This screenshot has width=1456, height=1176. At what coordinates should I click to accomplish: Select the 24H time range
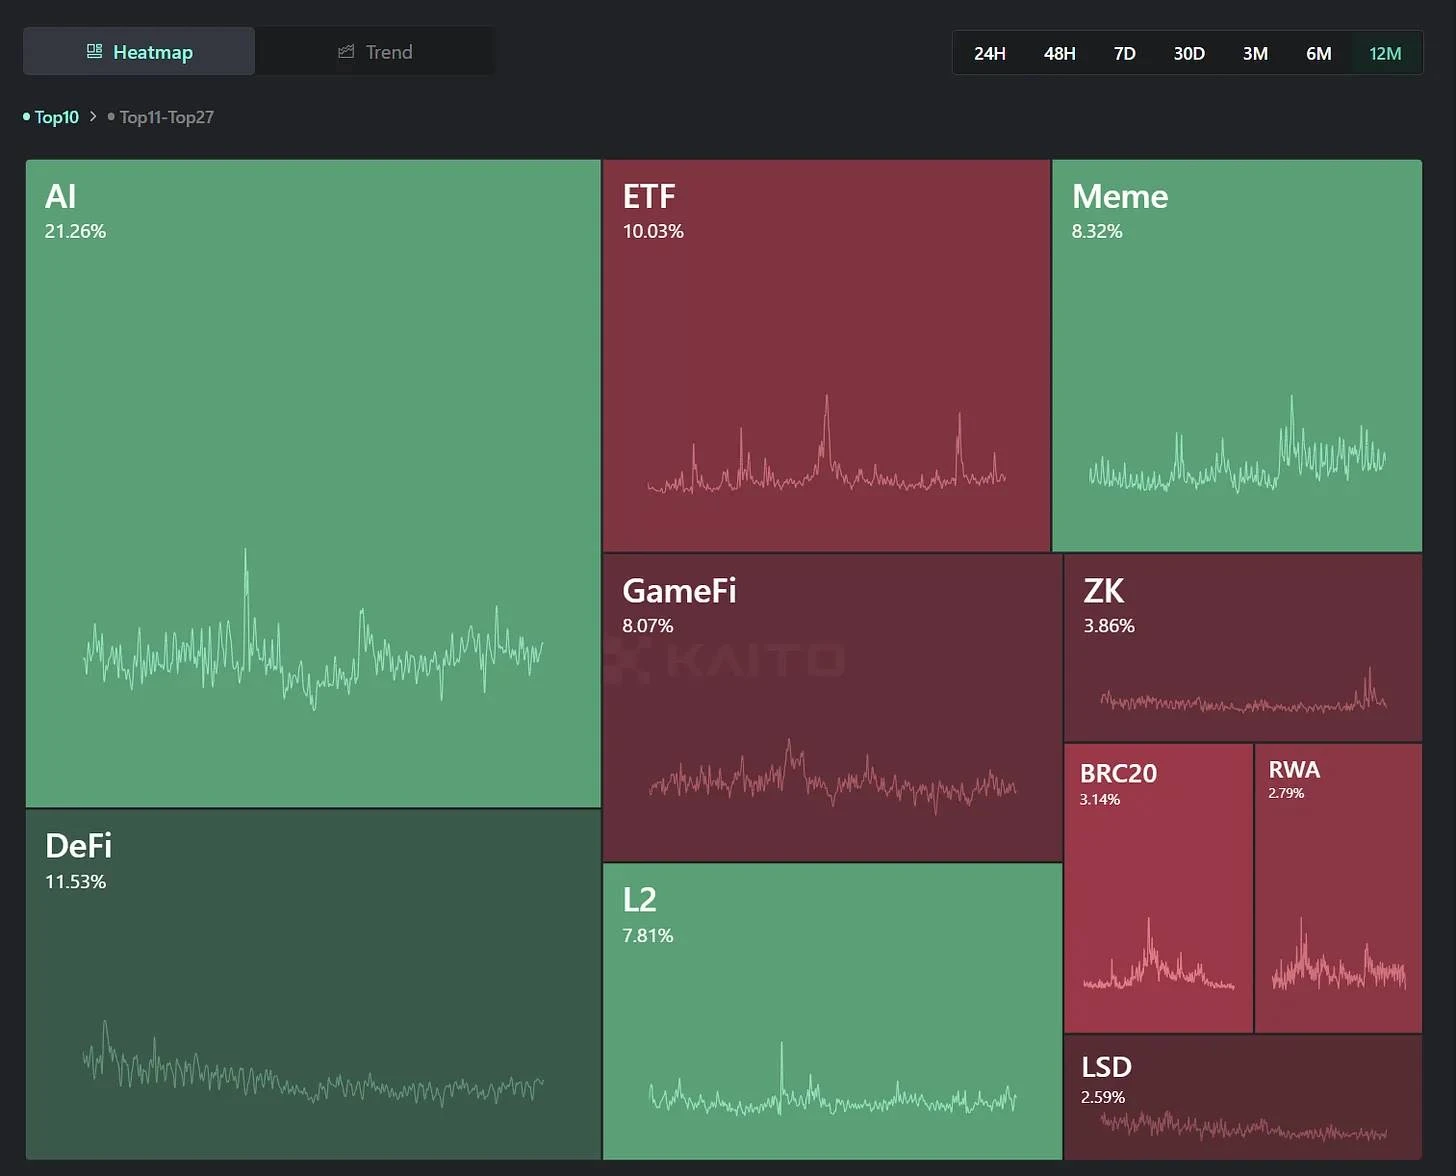tap(989, 53)
